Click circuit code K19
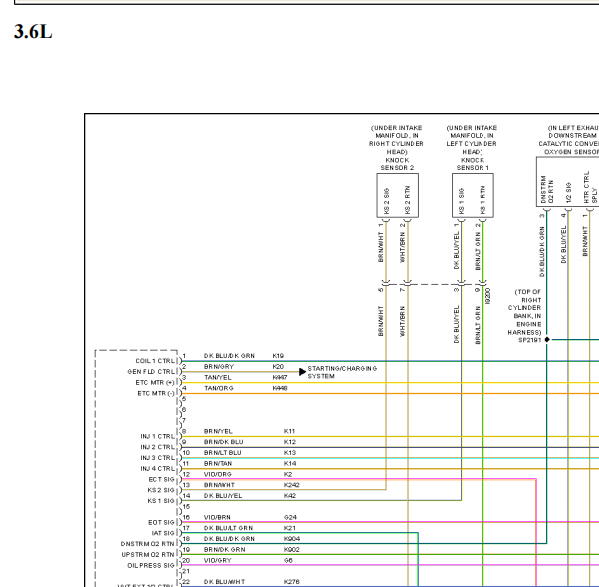This screenshot has width=599, height=587. (x=278, y=356)
